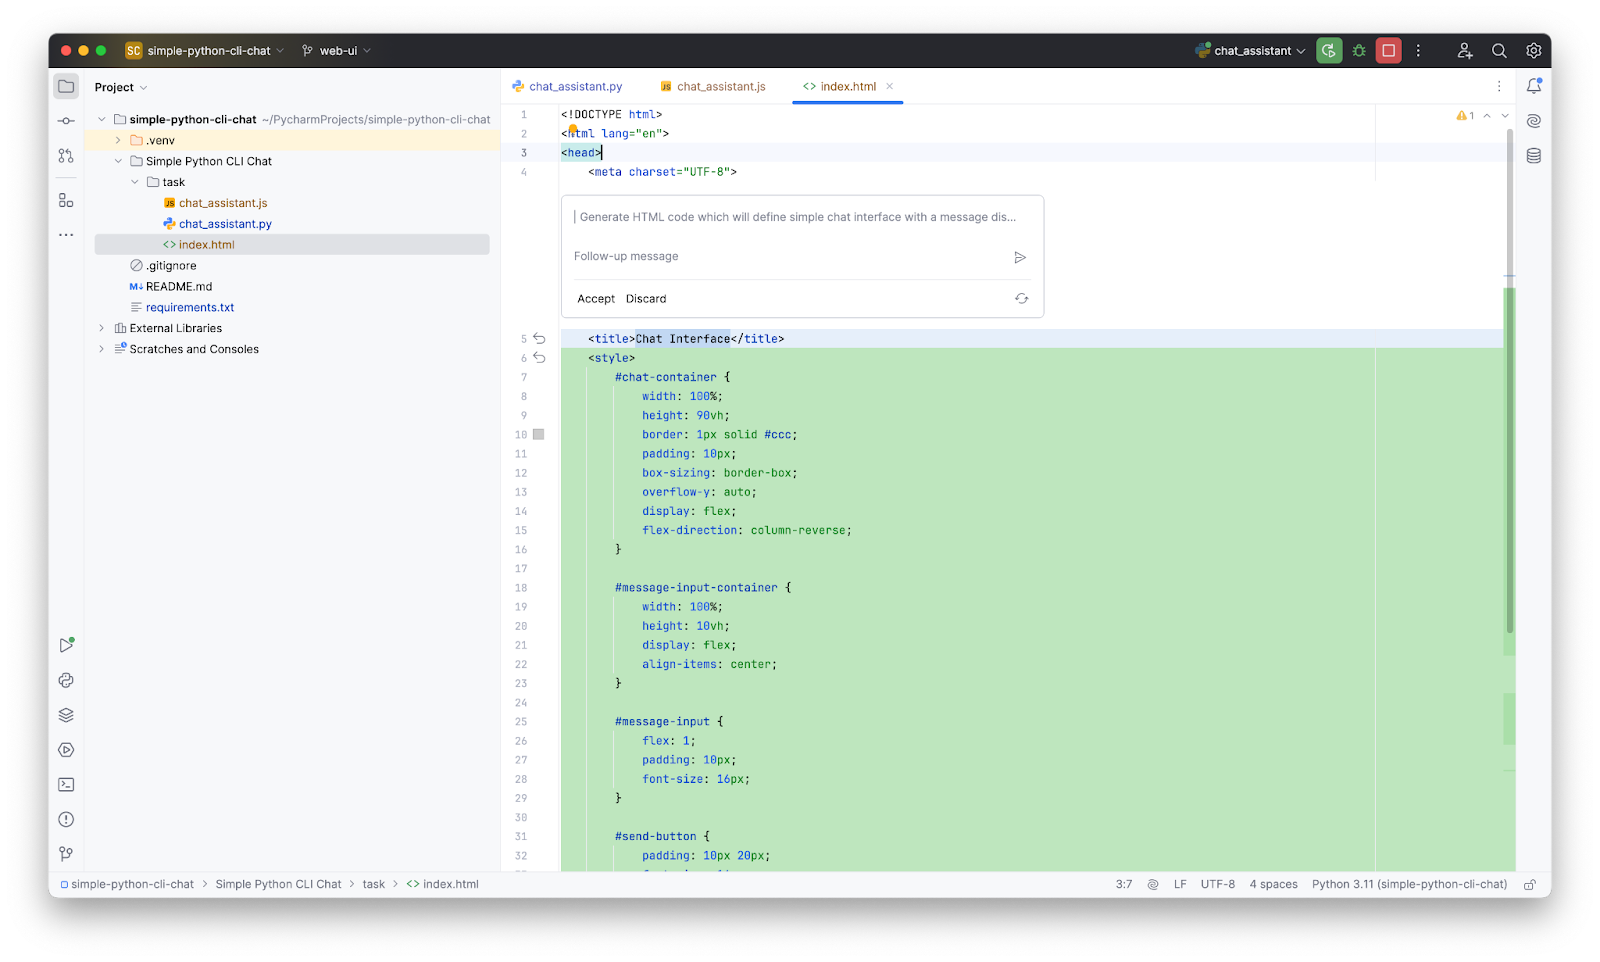Image resolution: width=1600 pixels, height=962 pixels.
Task: Open the toolbar More Actions vertical dots
Action: 1418,51
